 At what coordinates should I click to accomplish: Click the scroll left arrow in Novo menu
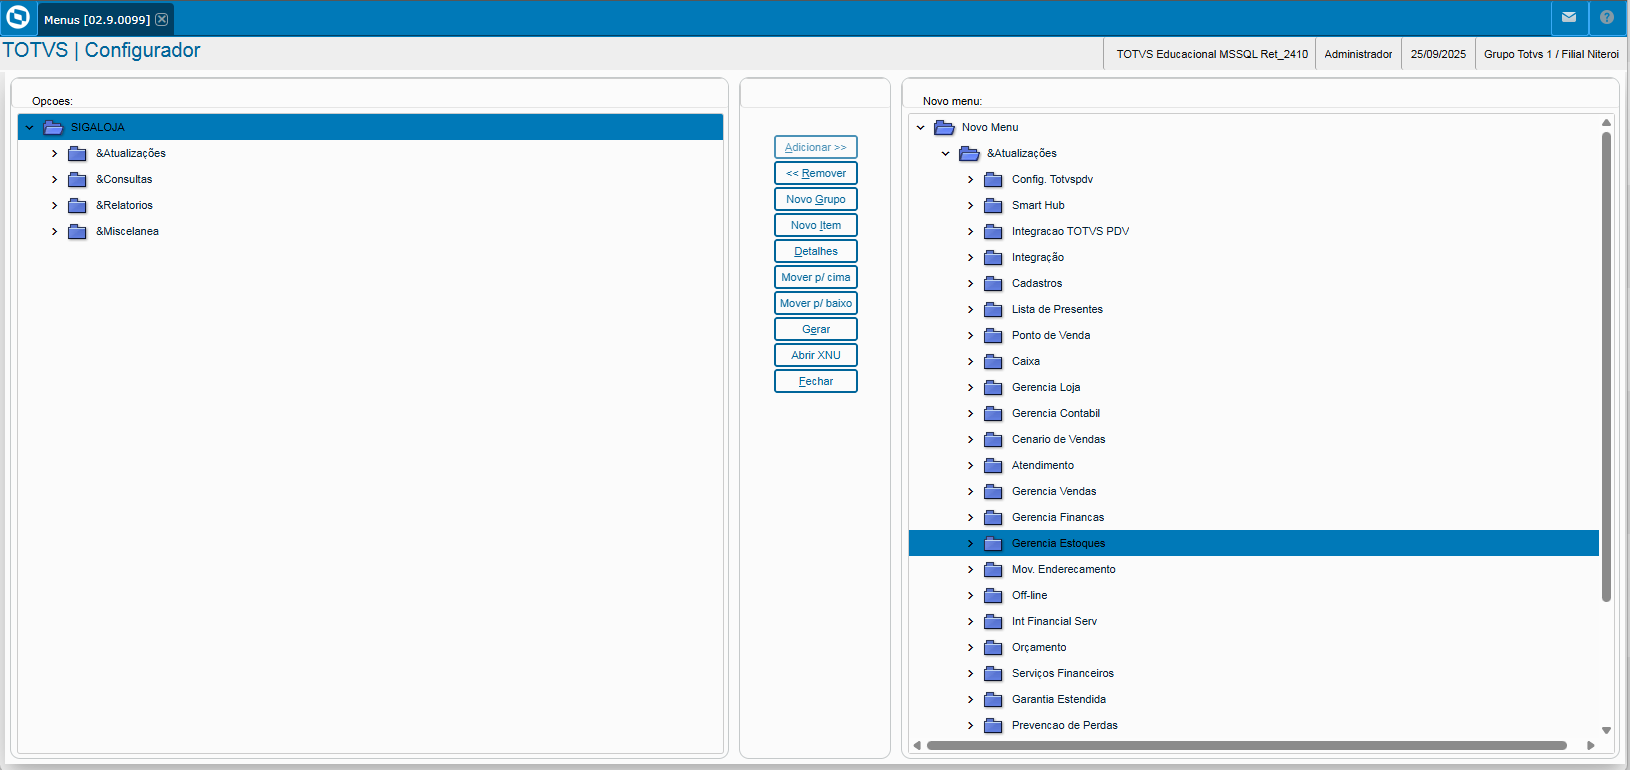pyautogui.click(x=917, y=745)
